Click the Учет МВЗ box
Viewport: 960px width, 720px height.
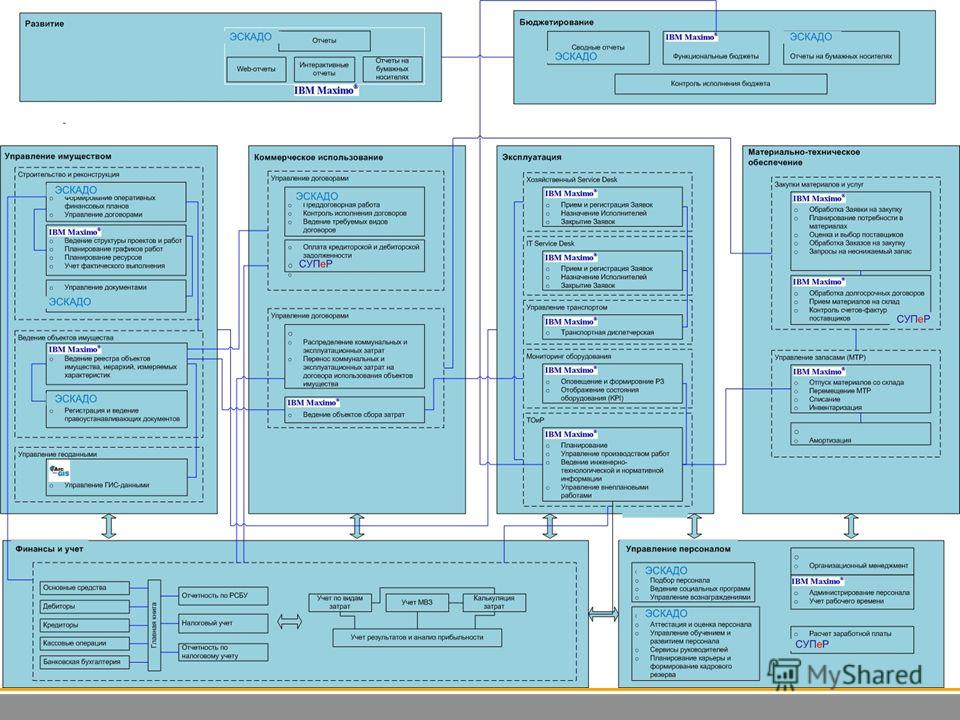click(x=417, y=602)
